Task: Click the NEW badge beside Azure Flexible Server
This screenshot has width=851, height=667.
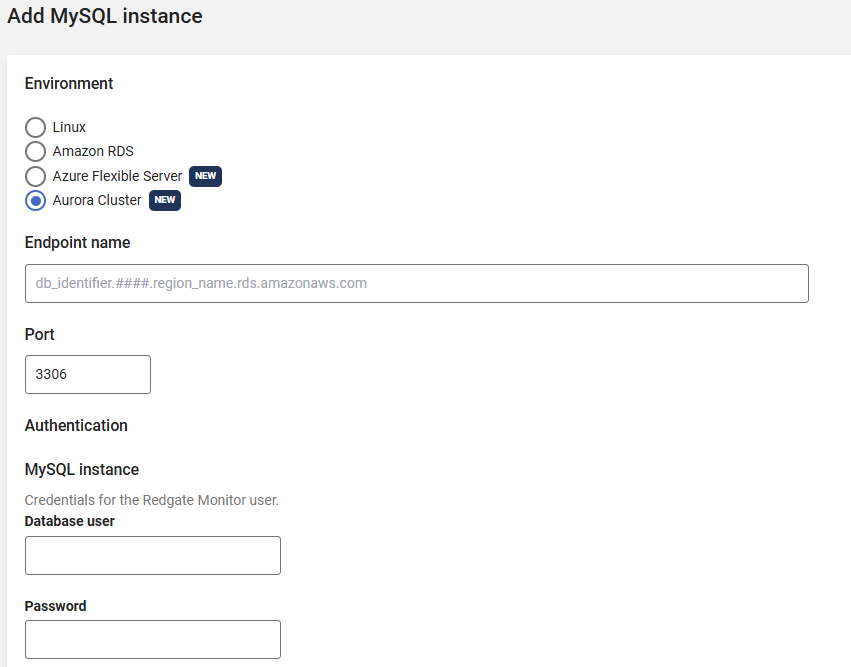Action: (205, 176)
